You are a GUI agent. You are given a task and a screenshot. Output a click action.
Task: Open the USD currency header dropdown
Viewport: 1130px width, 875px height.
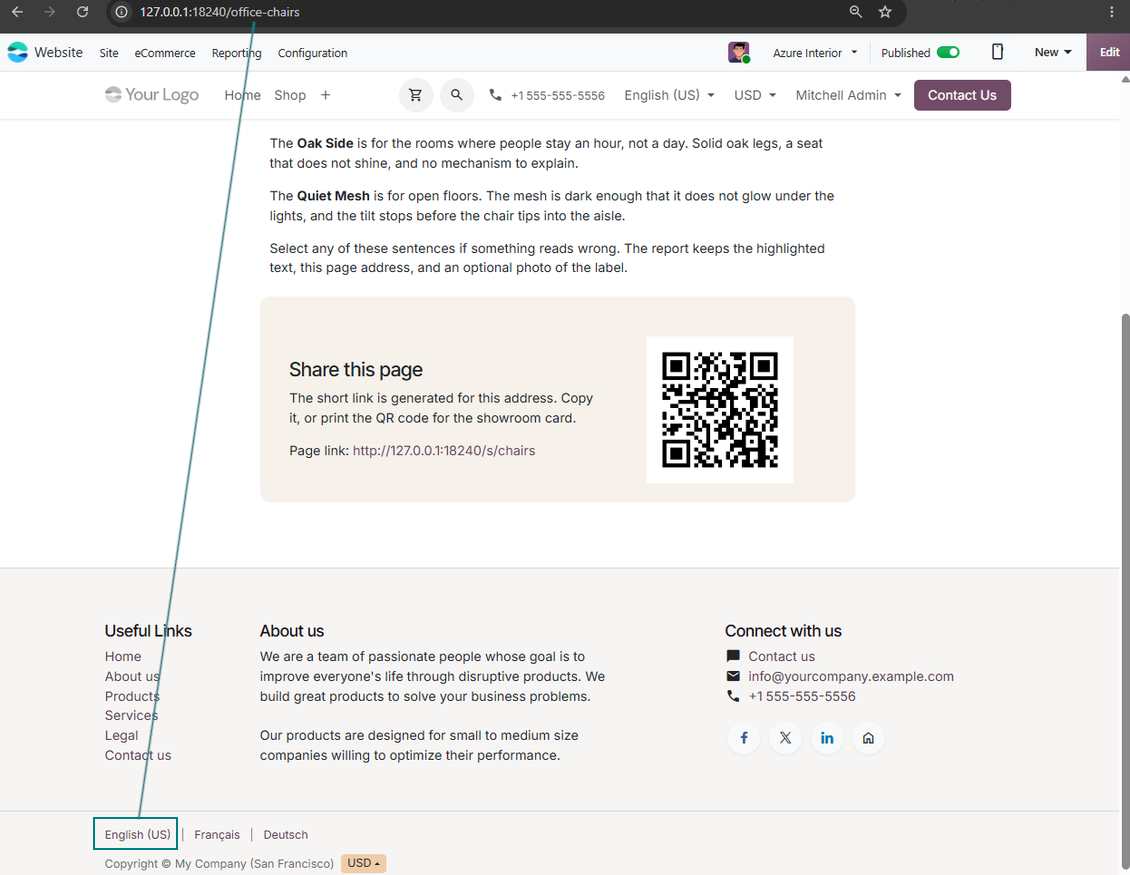pyautogui.click(x=755, y=95)
